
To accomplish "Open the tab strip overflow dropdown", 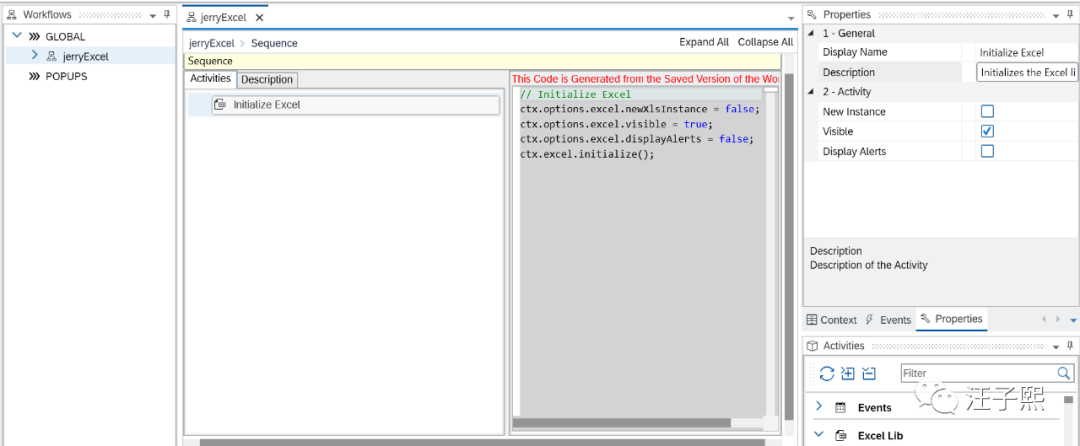I will 1072,320.
